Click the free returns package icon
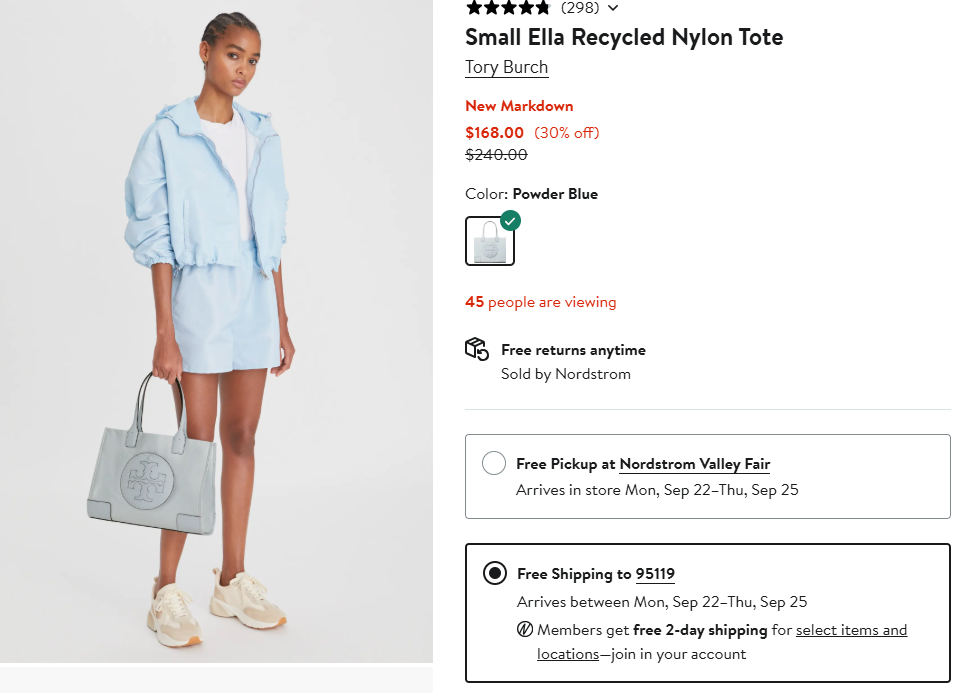972x693 pixels. point(476,349)
